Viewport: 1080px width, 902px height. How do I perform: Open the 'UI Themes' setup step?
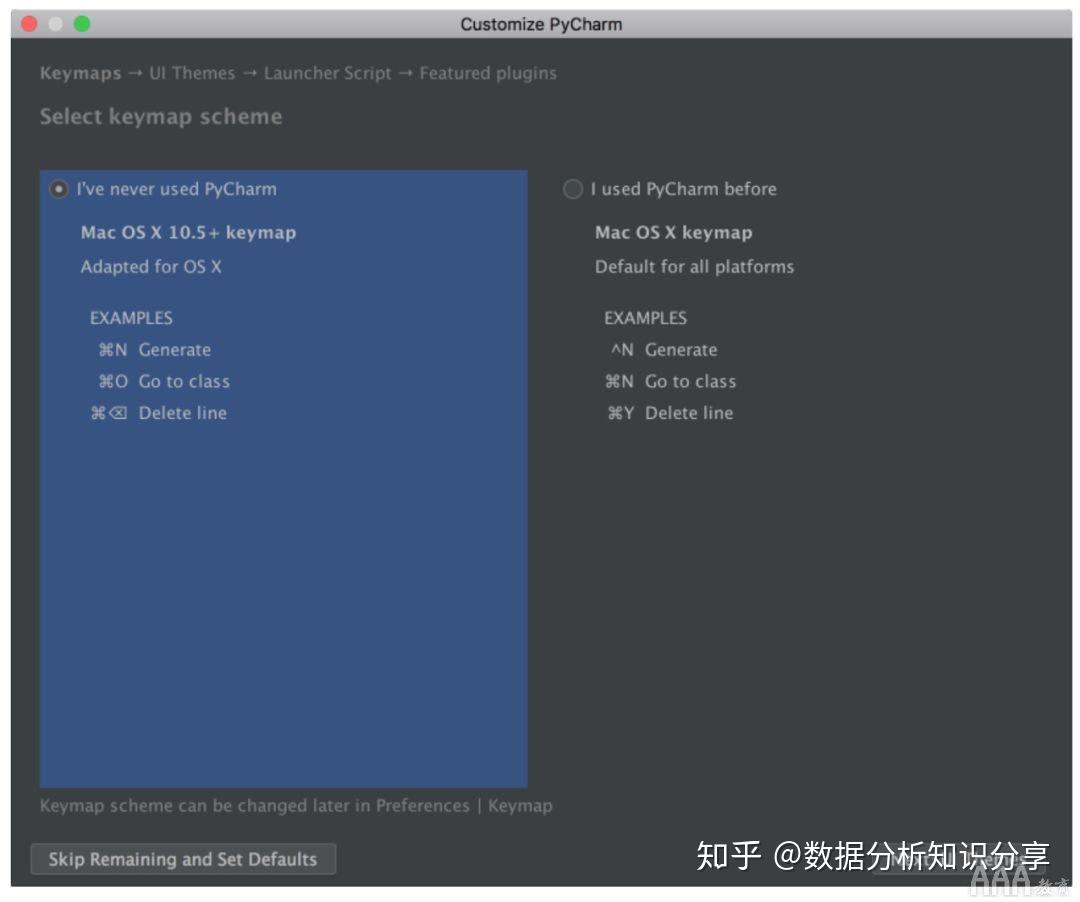pos(191,73)
